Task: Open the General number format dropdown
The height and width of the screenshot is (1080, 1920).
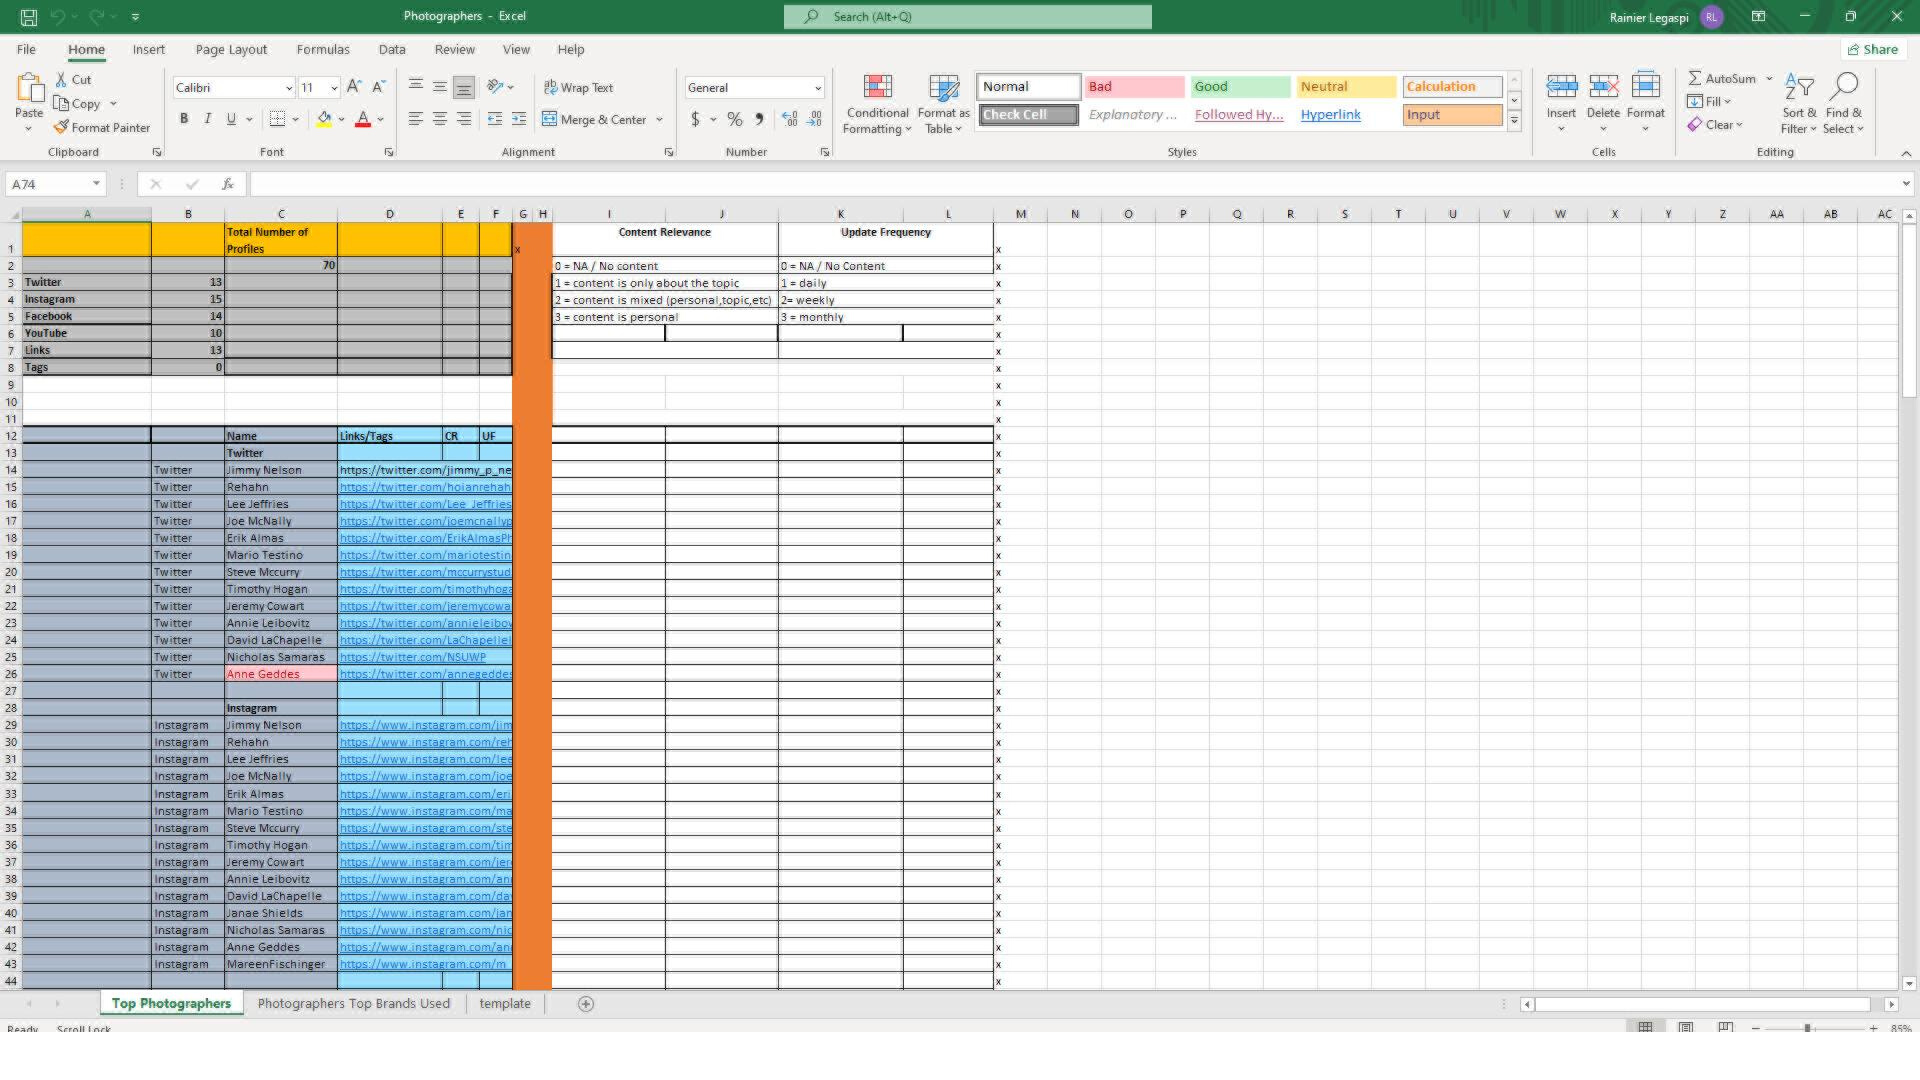Action: [817, 88]
